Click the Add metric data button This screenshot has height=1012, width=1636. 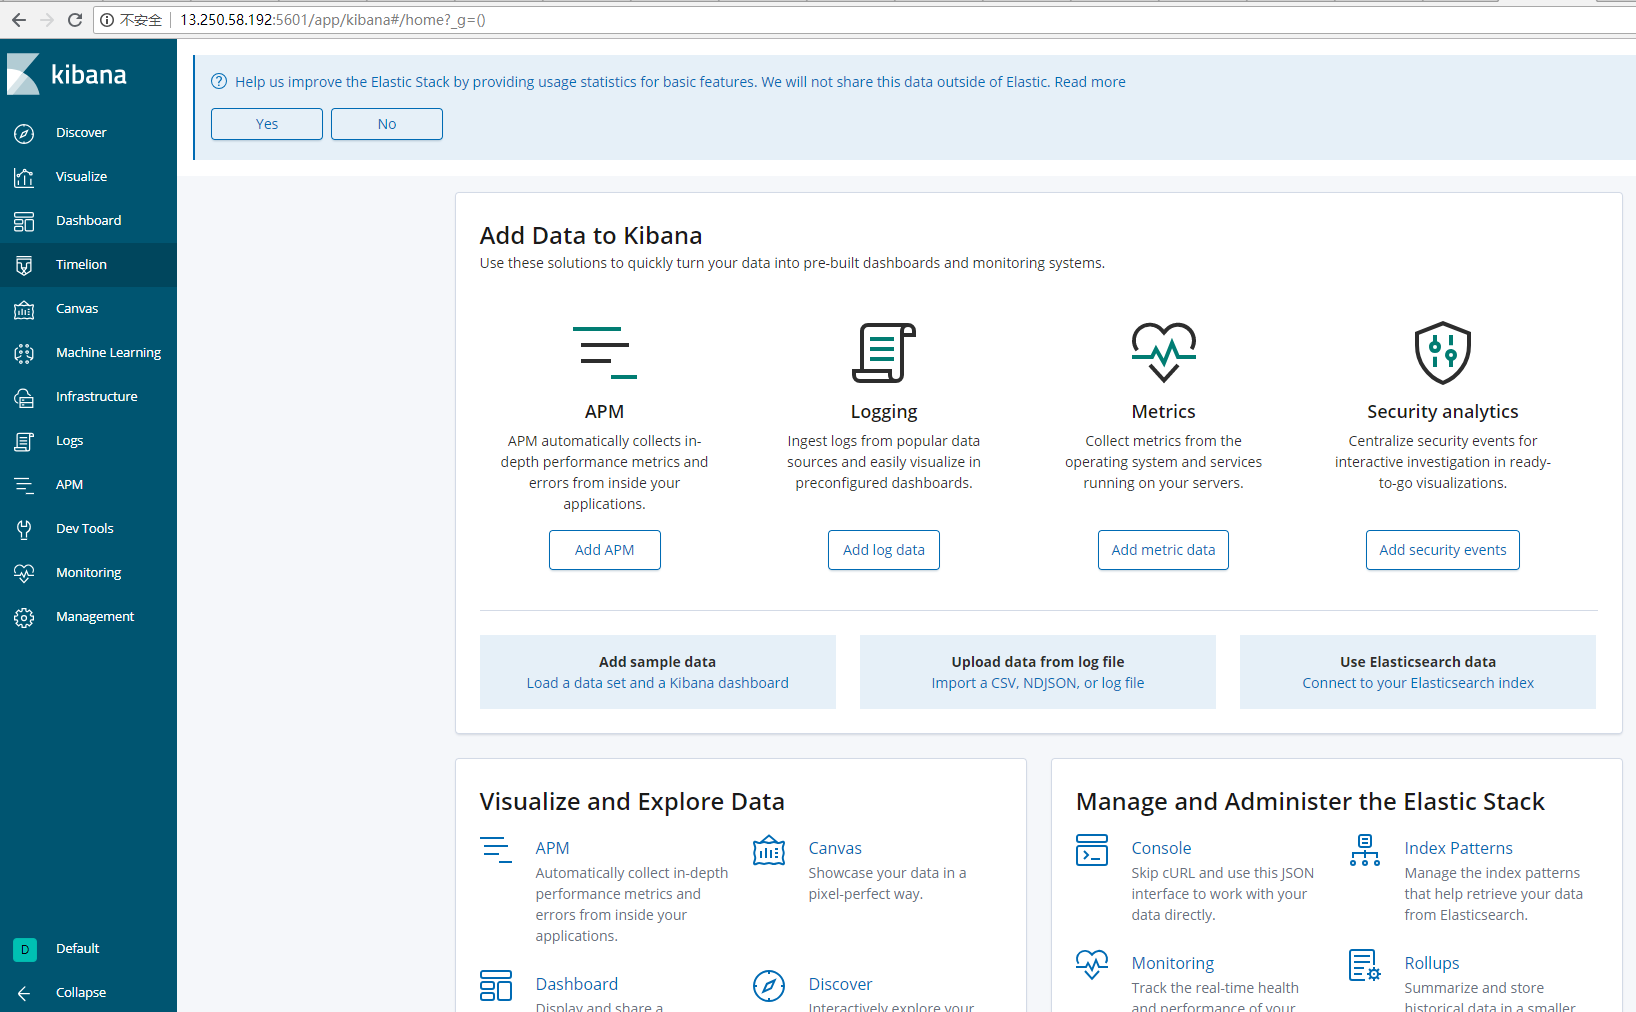1163,550
